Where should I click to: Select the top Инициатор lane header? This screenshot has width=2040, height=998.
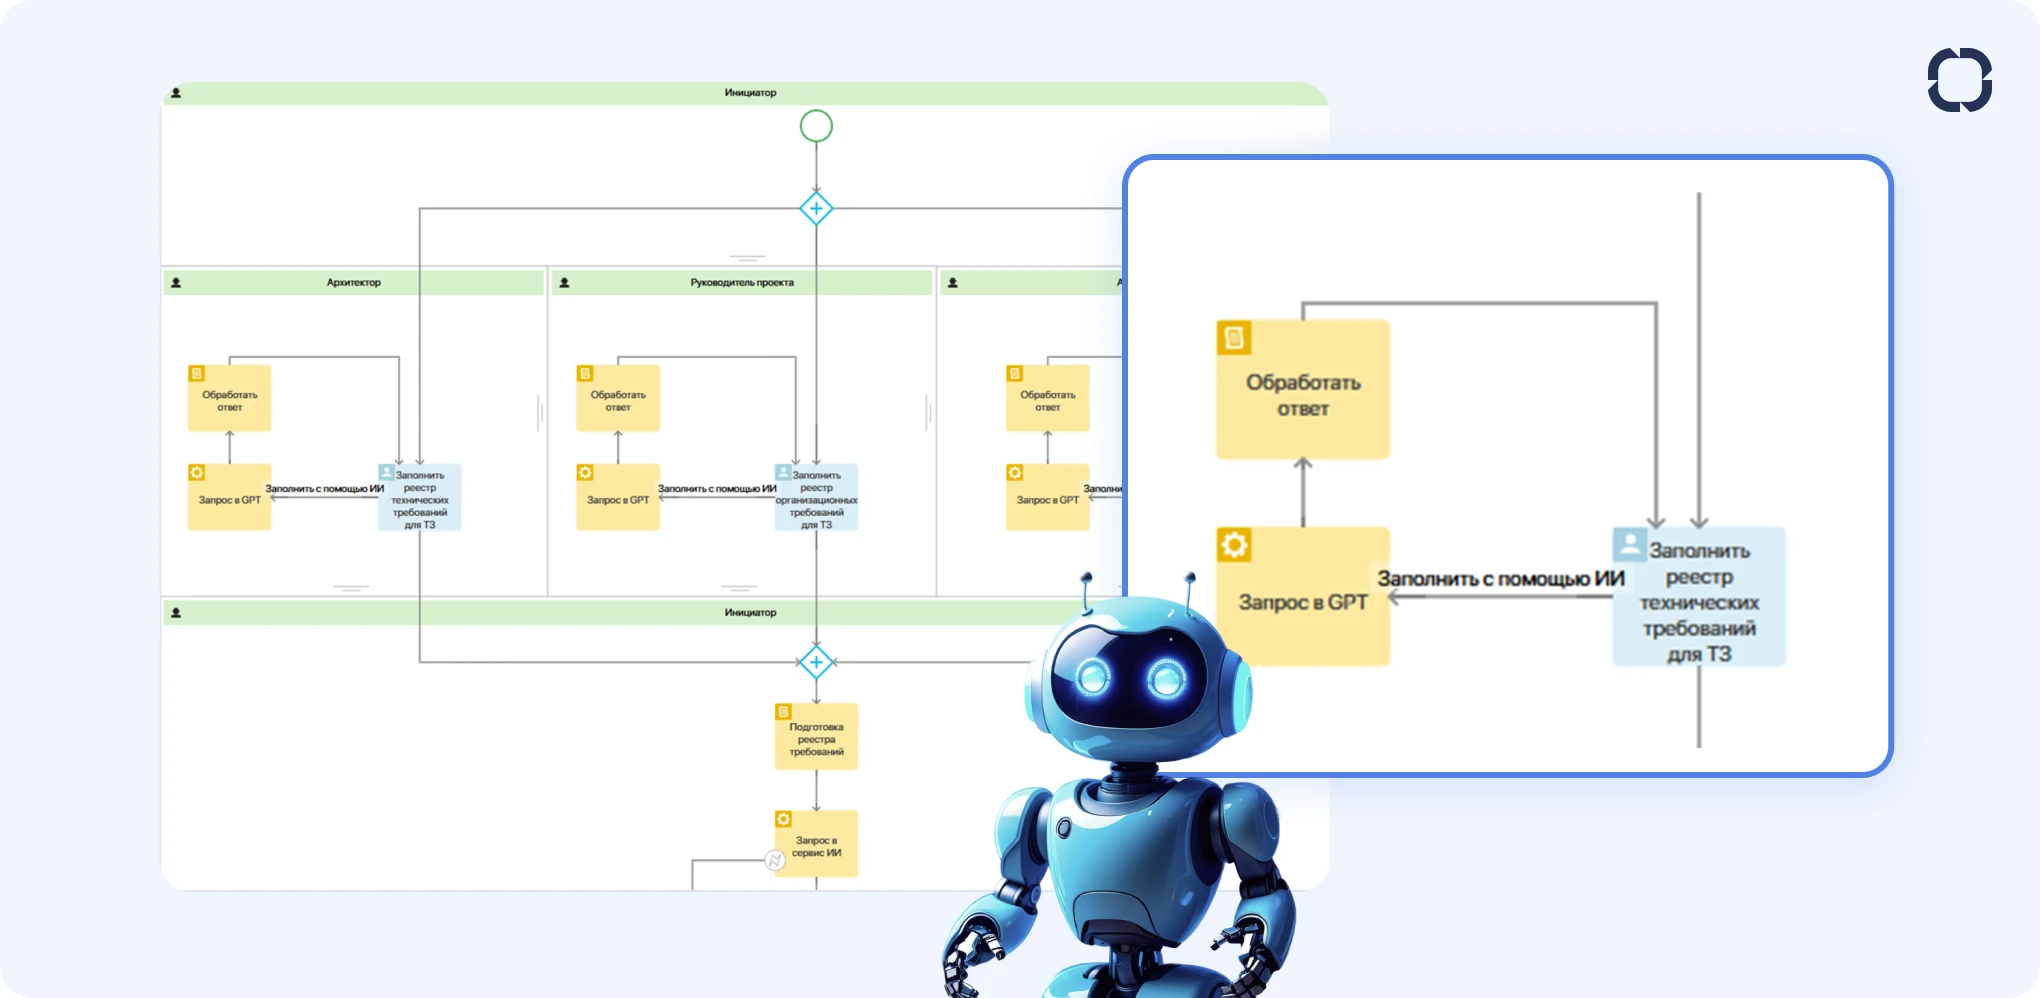(749, 93)
